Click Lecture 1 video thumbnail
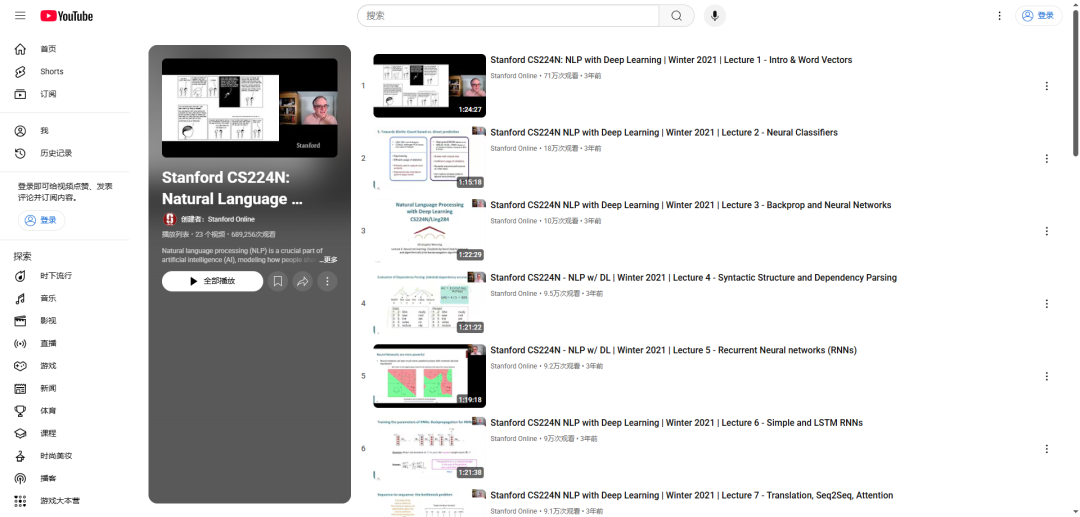The height and width of the screenshot is (517, 1080). 429,86
